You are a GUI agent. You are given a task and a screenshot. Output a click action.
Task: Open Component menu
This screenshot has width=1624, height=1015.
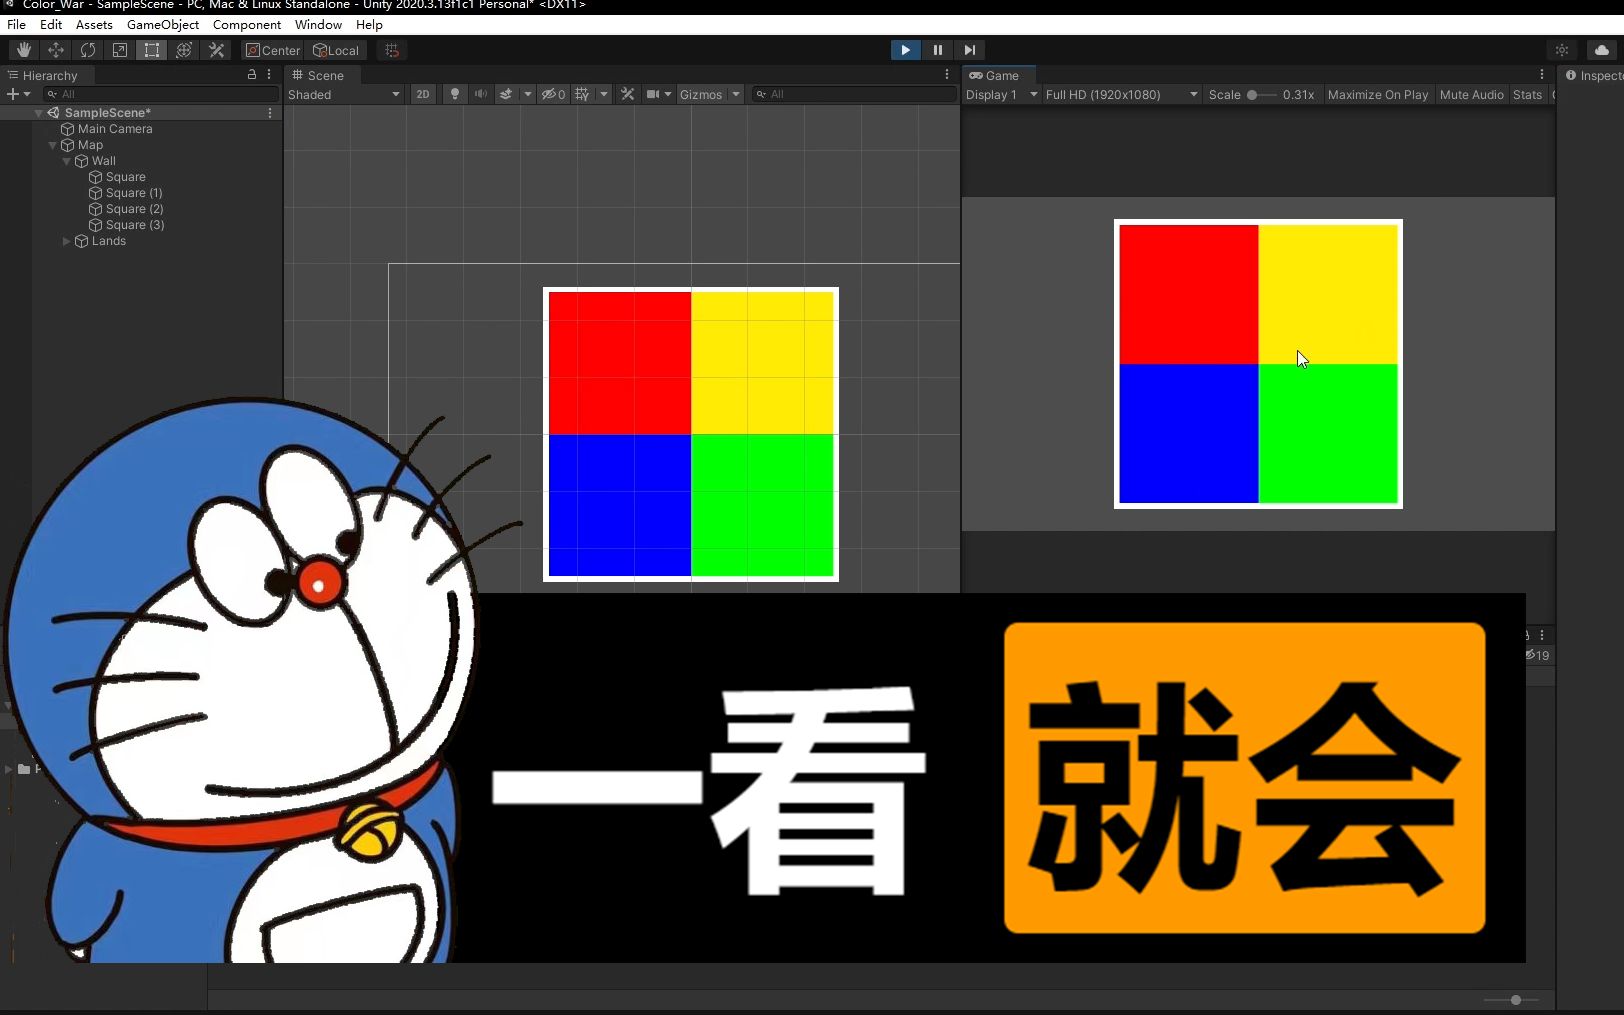pos(247,24)
